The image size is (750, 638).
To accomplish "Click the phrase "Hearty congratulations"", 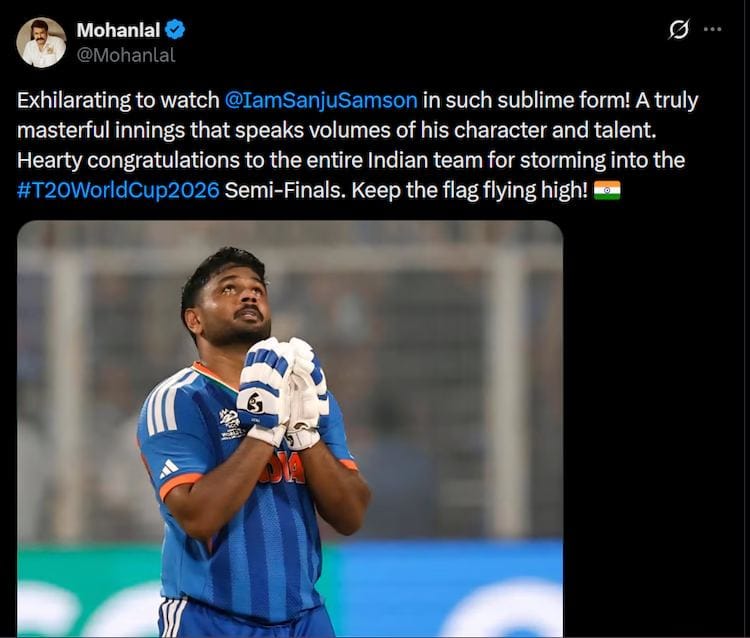I will (x=114, y=160).
